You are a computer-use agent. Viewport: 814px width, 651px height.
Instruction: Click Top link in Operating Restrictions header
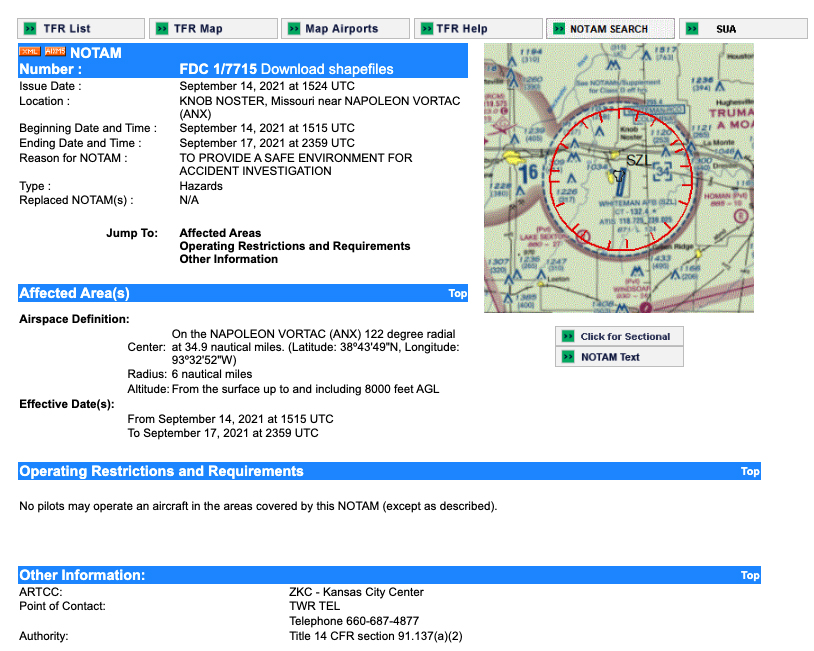pos(749,472)
